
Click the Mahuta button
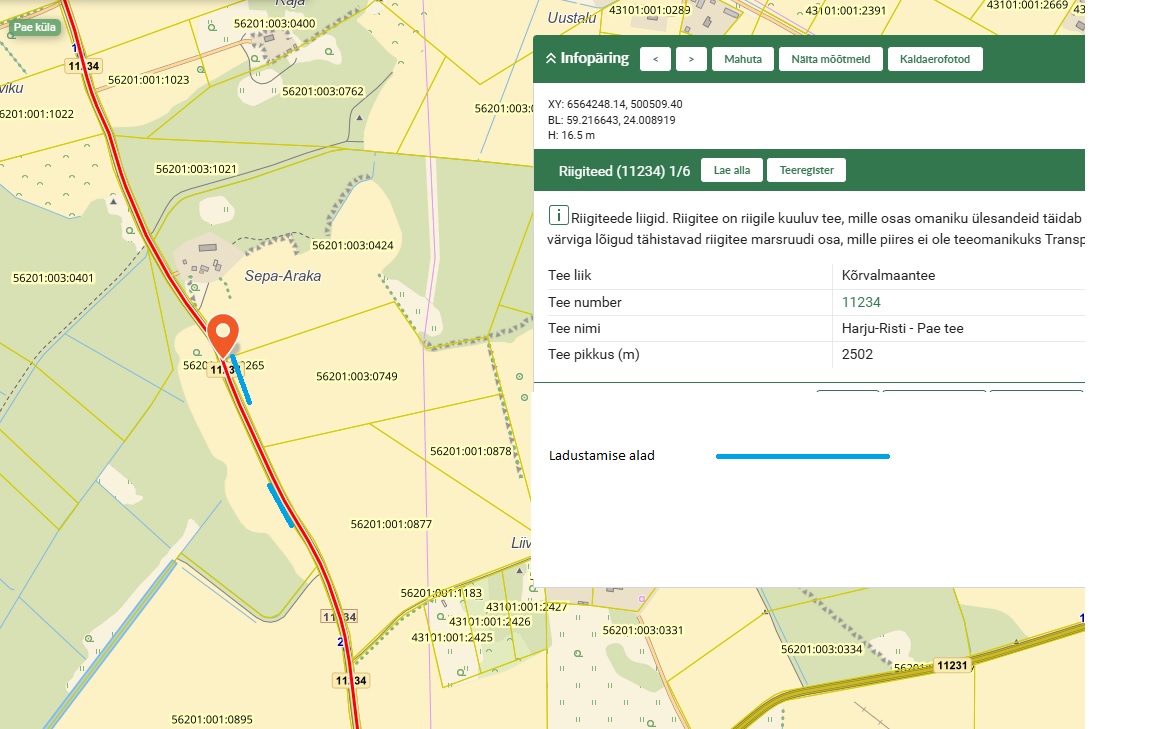(x=742, y=59)
